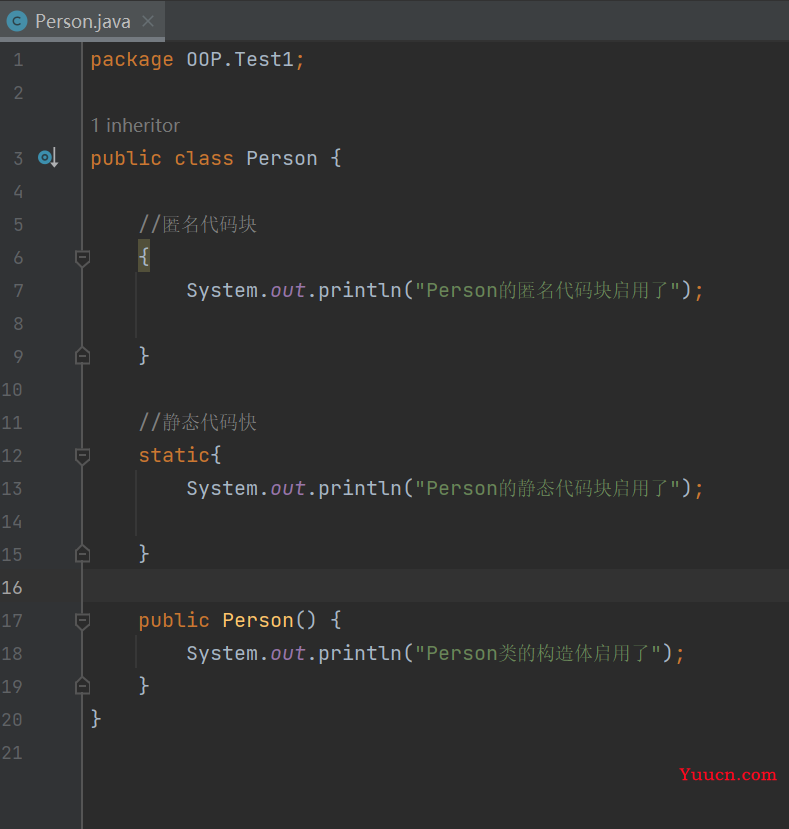Select the Person.java editor tab
Screen dimensions: 789x829
click(x=82, y=21)
